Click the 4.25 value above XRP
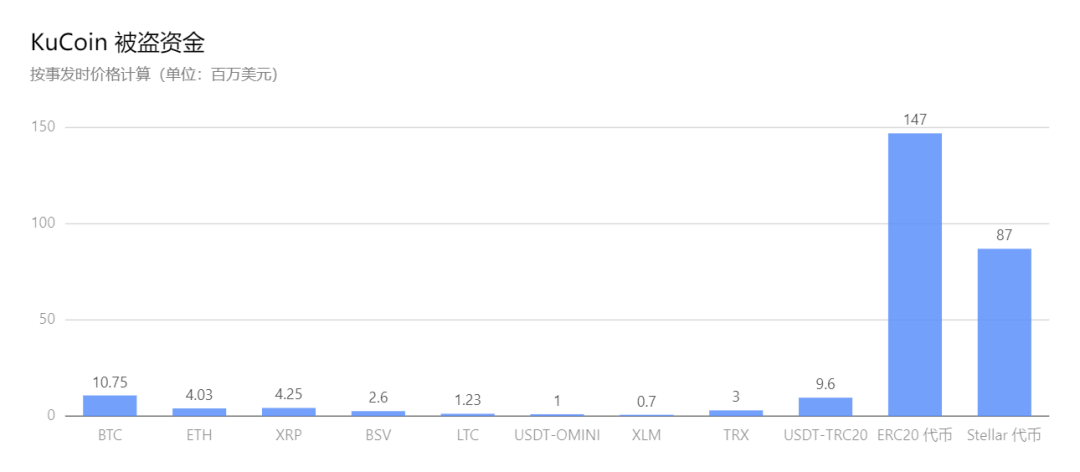 (288, 394)
